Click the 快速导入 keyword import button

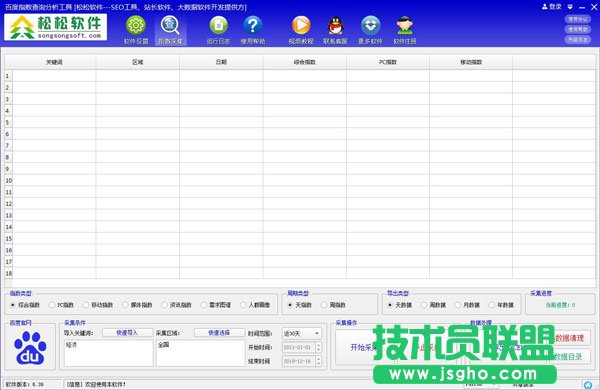127,333
